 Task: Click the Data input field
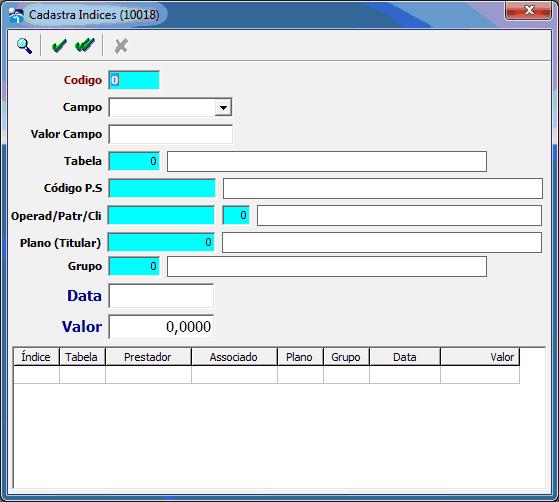pyautogui.click(x=161, y=296)
